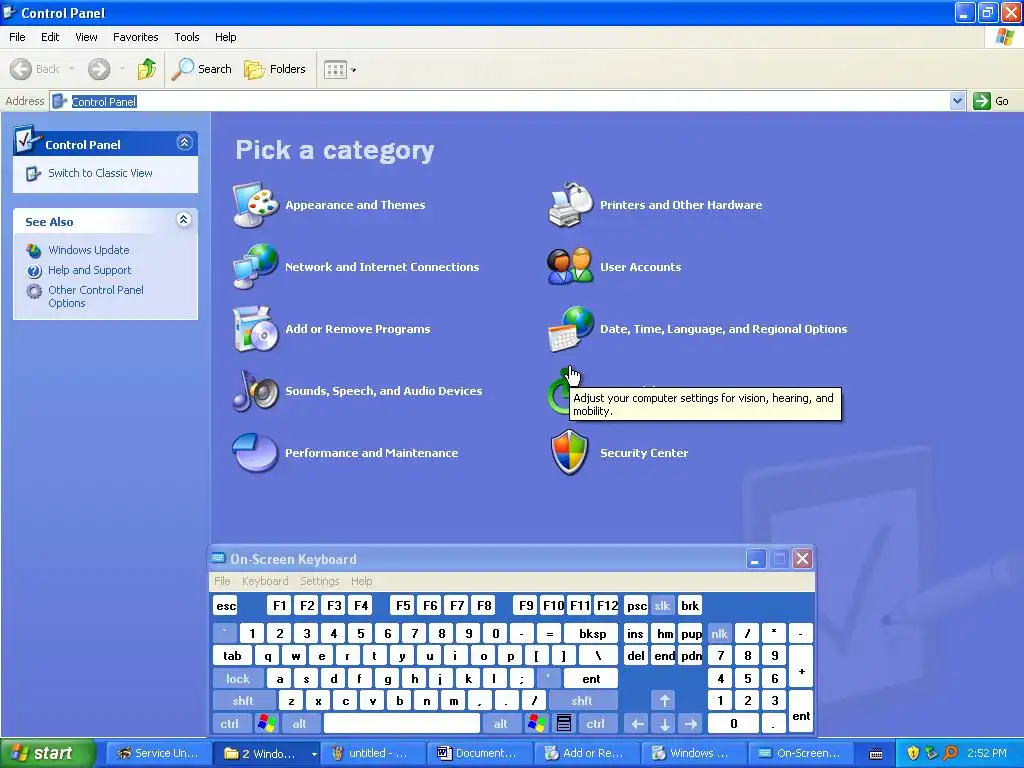Toggle the nlk (num lock) key

pyautogui.click(x=719, y=633)
